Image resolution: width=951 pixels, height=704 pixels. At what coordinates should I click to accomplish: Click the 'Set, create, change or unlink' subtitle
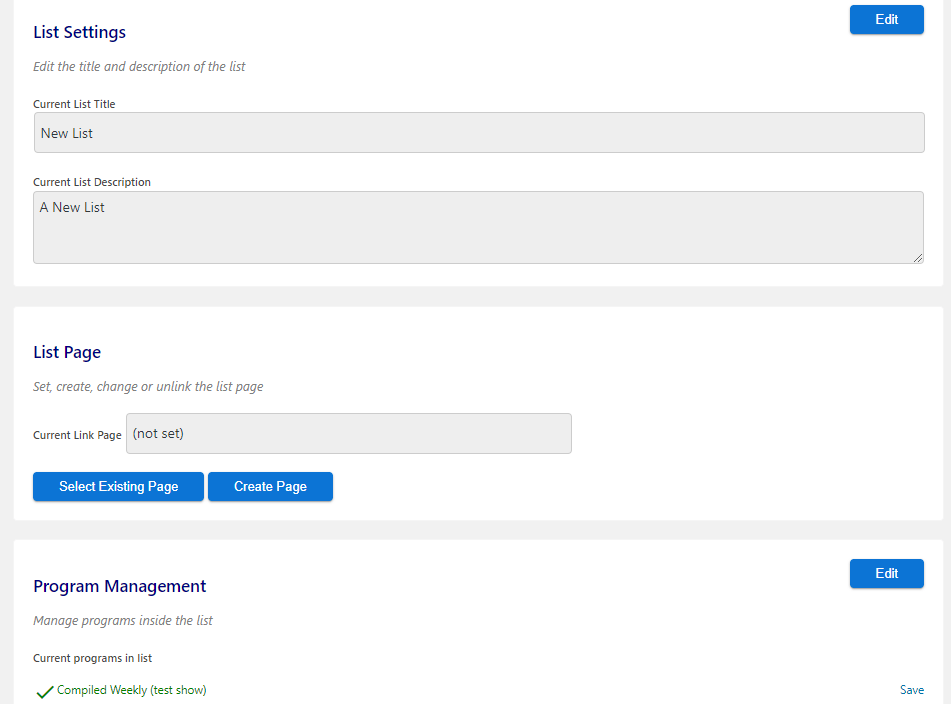pos(148,386)
